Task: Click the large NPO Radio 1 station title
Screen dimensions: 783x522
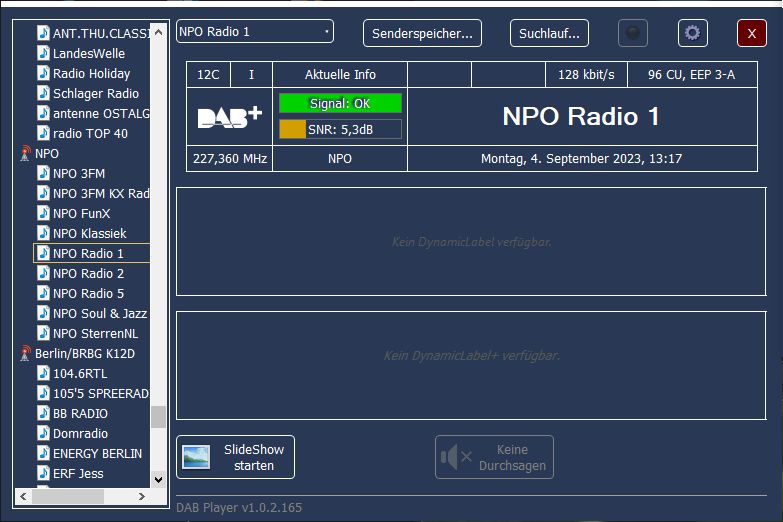Action: (581, 116)
